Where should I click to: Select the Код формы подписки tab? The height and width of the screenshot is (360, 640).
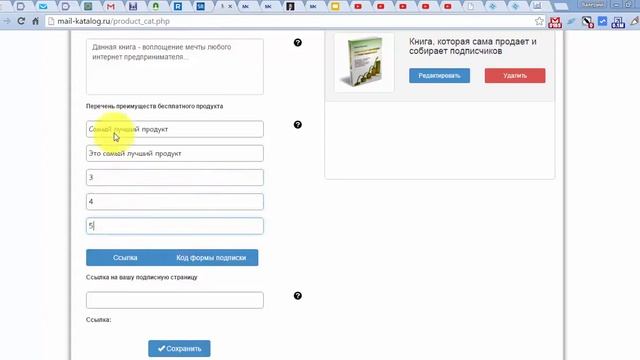tap(211, 258)
